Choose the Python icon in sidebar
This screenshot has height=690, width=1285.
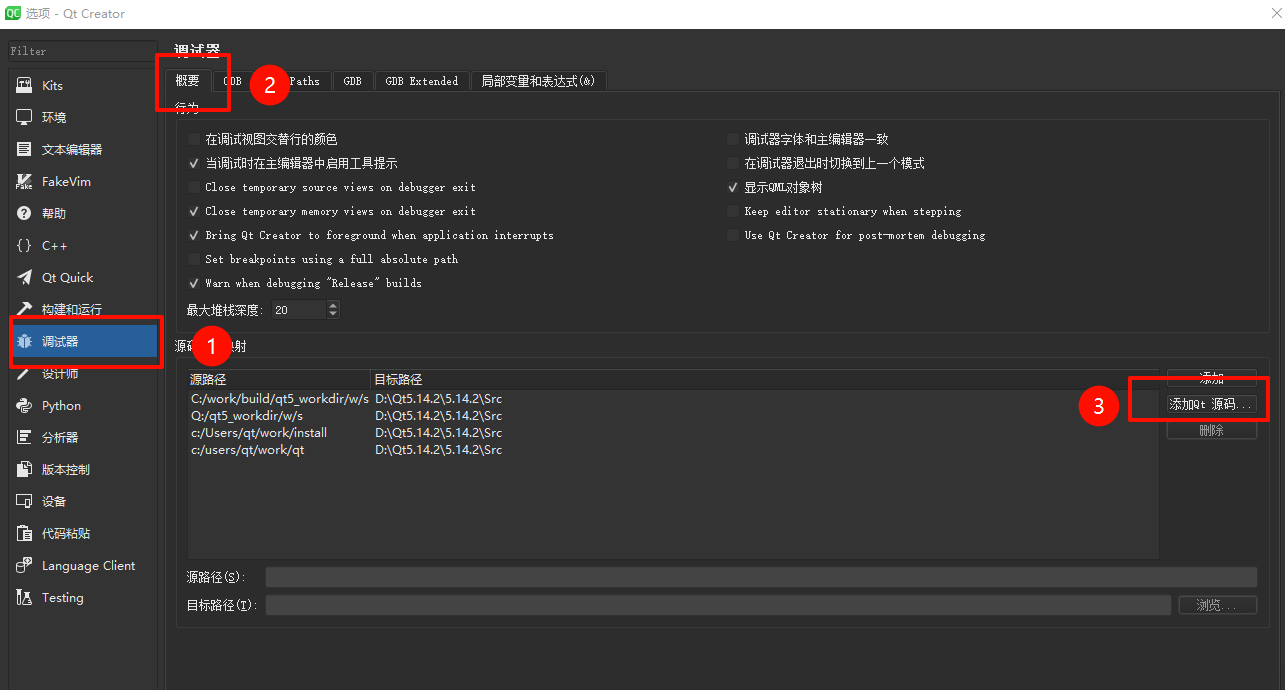24,406
